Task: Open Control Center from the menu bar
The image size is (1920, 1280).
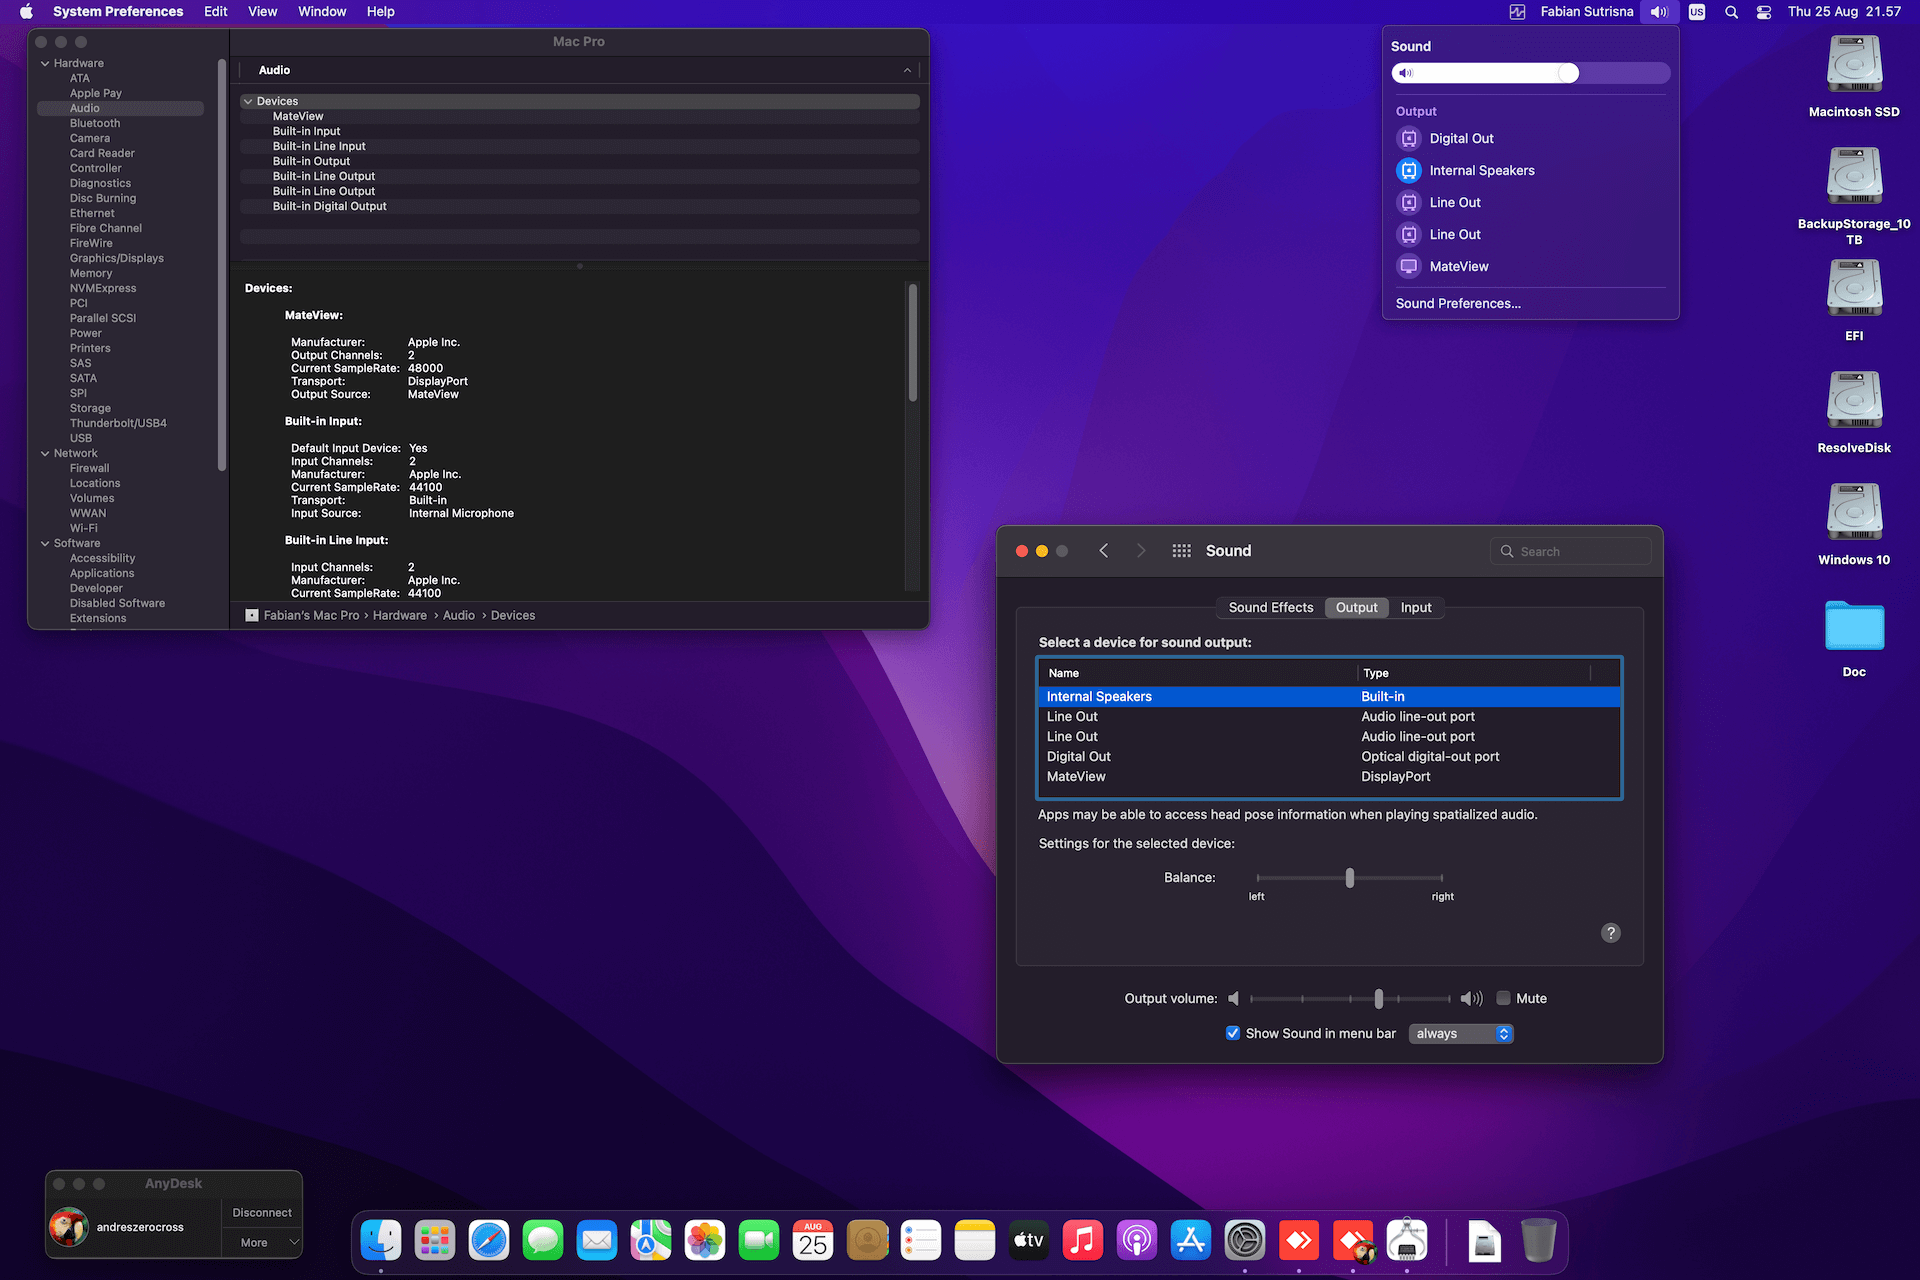Action: pos(1764,12)
